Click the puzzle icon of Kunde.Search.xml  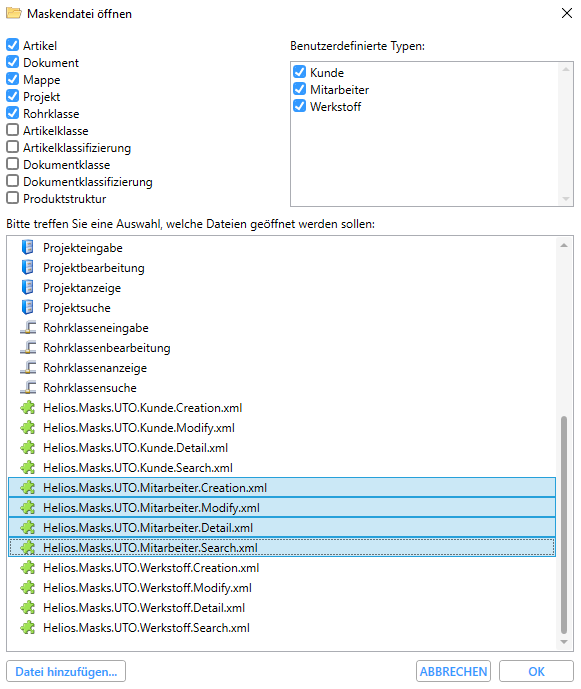[28, 468]
